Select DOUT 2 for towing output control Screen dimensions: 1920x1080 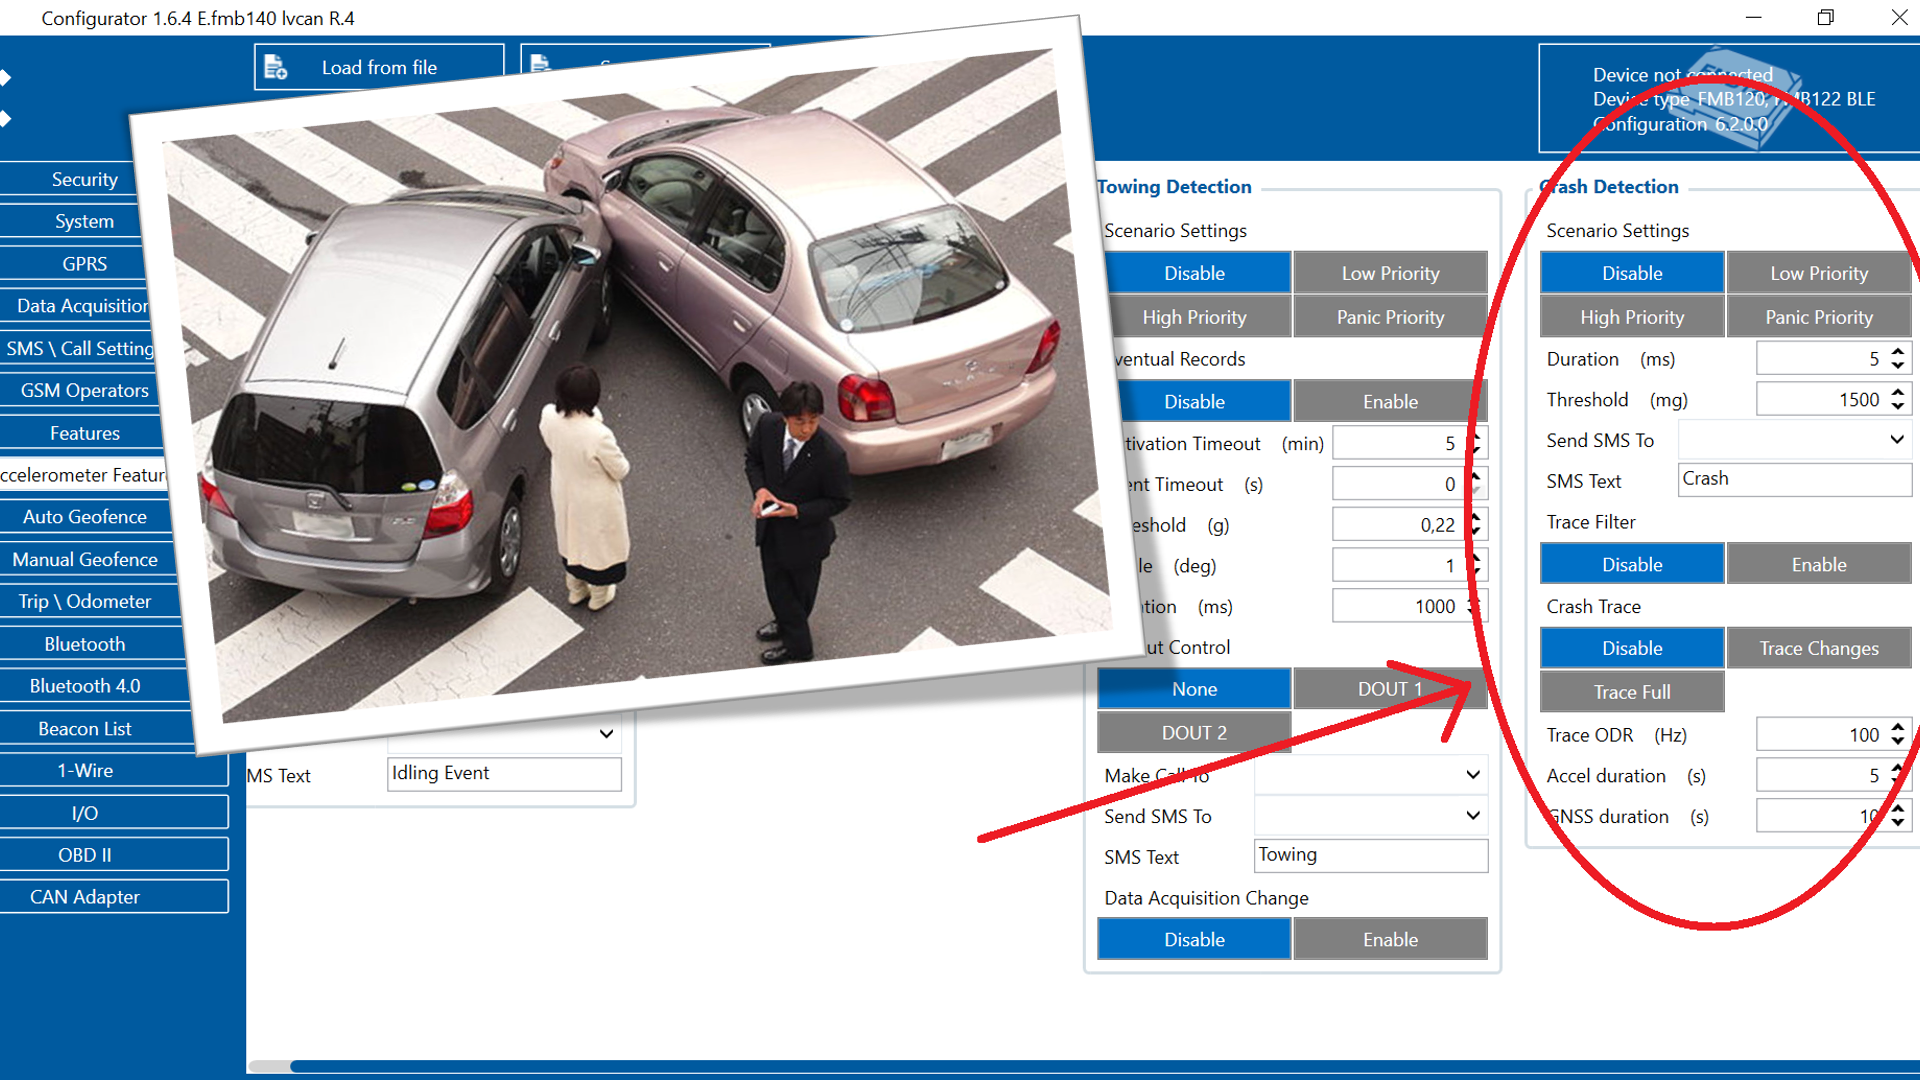pos(1193,733)
